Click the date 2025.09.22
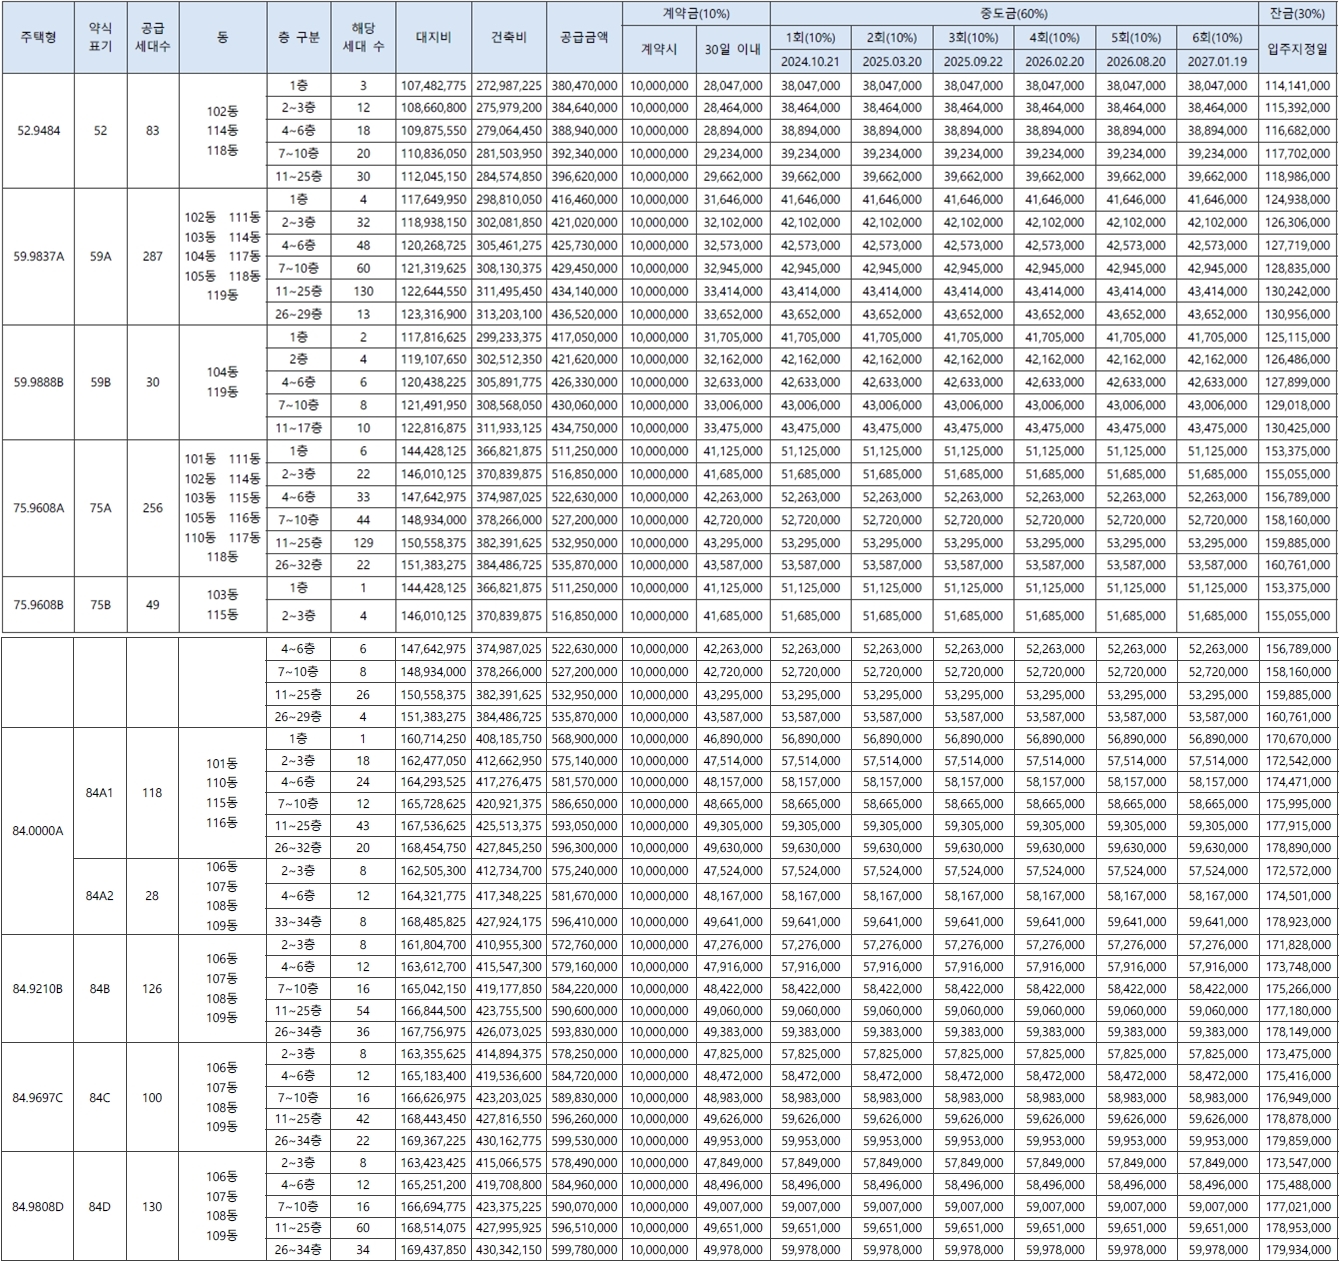Image resolution: width=1339 pixels, height=1265 pixels. 973,61
